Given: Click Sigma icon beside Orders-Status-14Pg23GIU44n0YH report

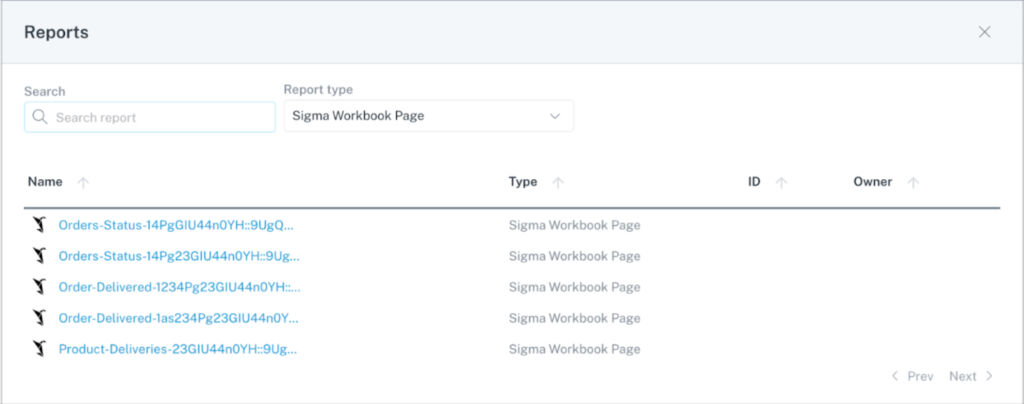Looking at the screenshot, I should (x=40, y=256).
